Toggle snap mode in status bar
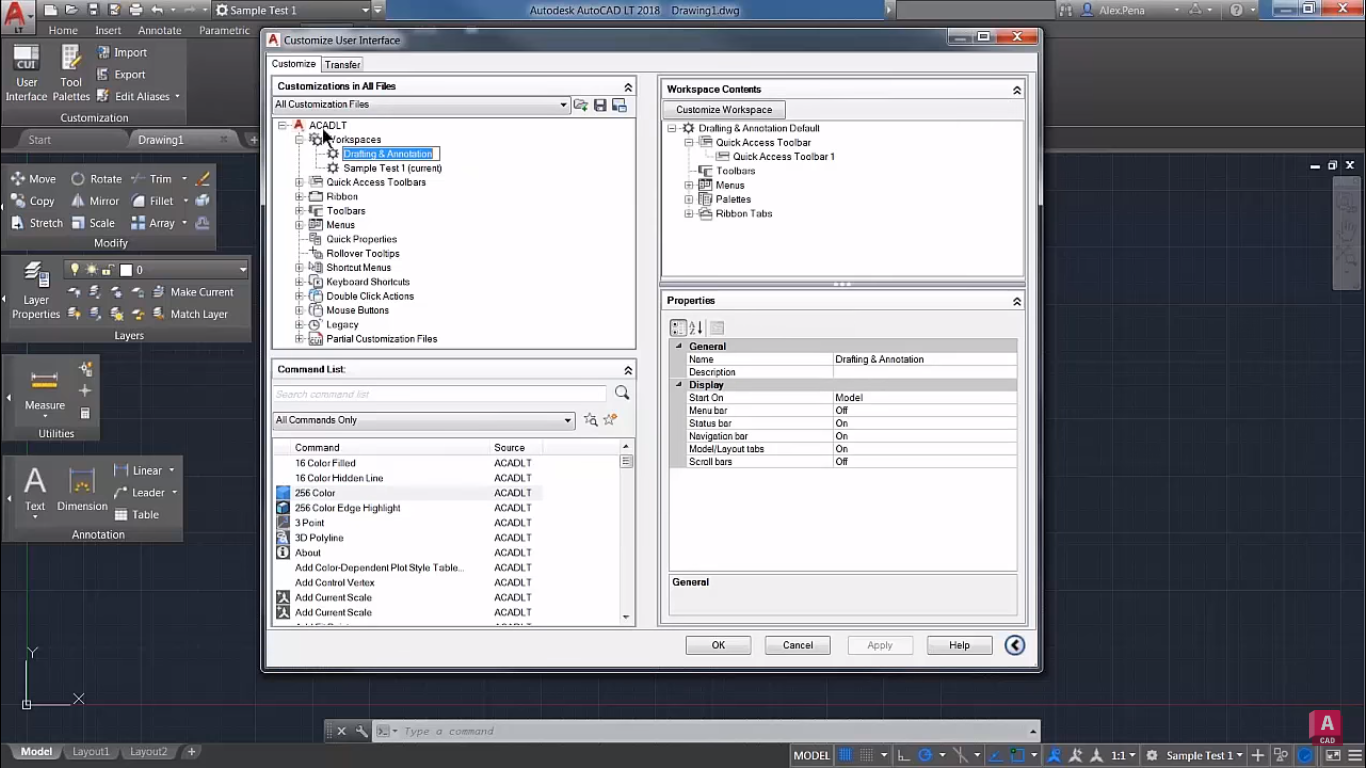Image resolution: width=1366 pixels, height=768 pixels. point(867,755)
